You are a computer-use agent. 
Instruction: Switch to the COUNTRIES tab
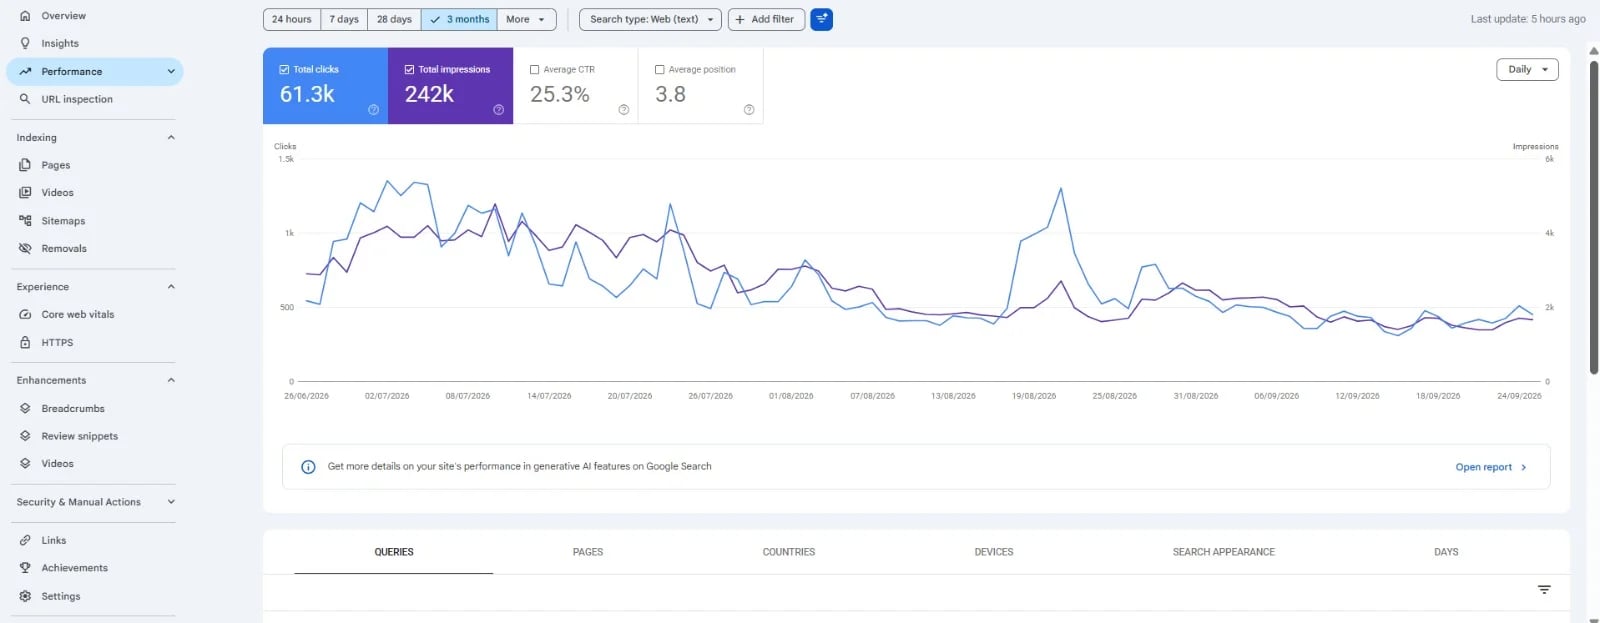[789, 552]
